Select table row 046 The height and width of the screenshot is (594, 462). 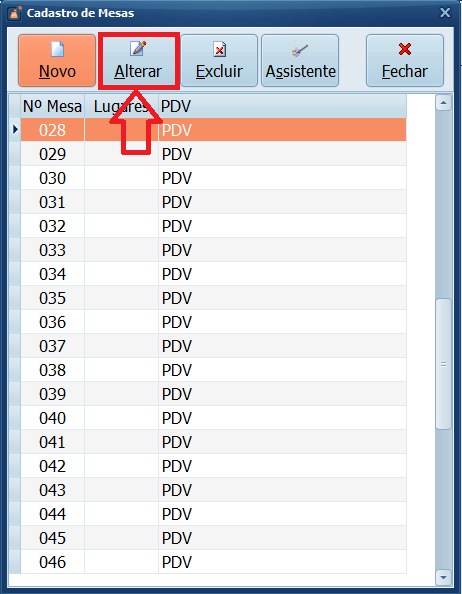(213, 562)
